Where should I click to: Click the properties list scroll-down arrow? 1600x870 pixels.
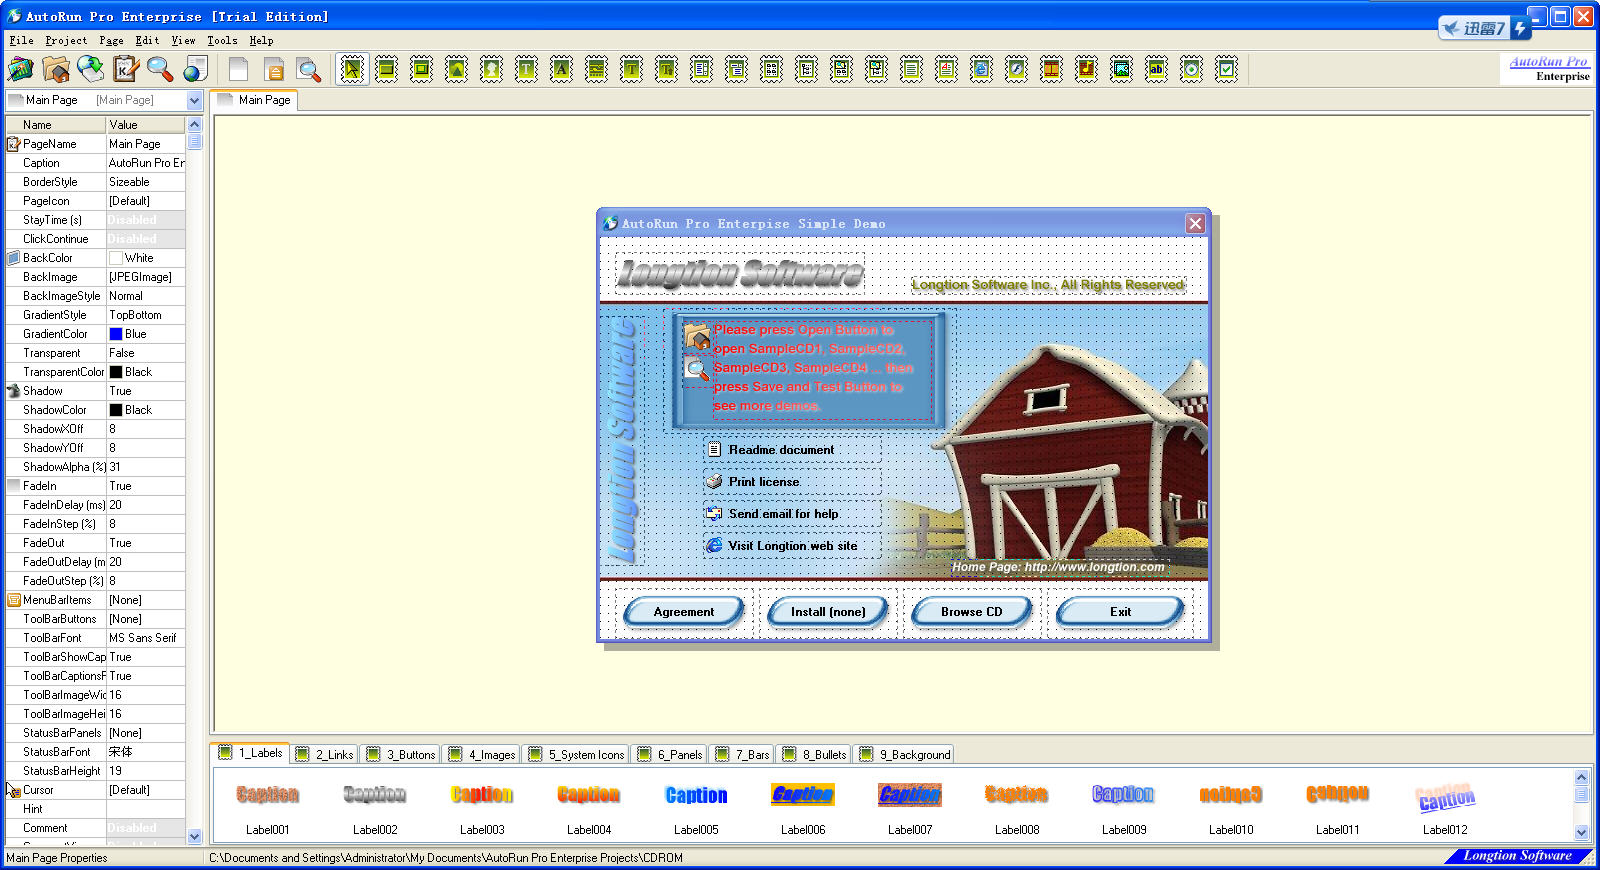click(x=194, y=836)
